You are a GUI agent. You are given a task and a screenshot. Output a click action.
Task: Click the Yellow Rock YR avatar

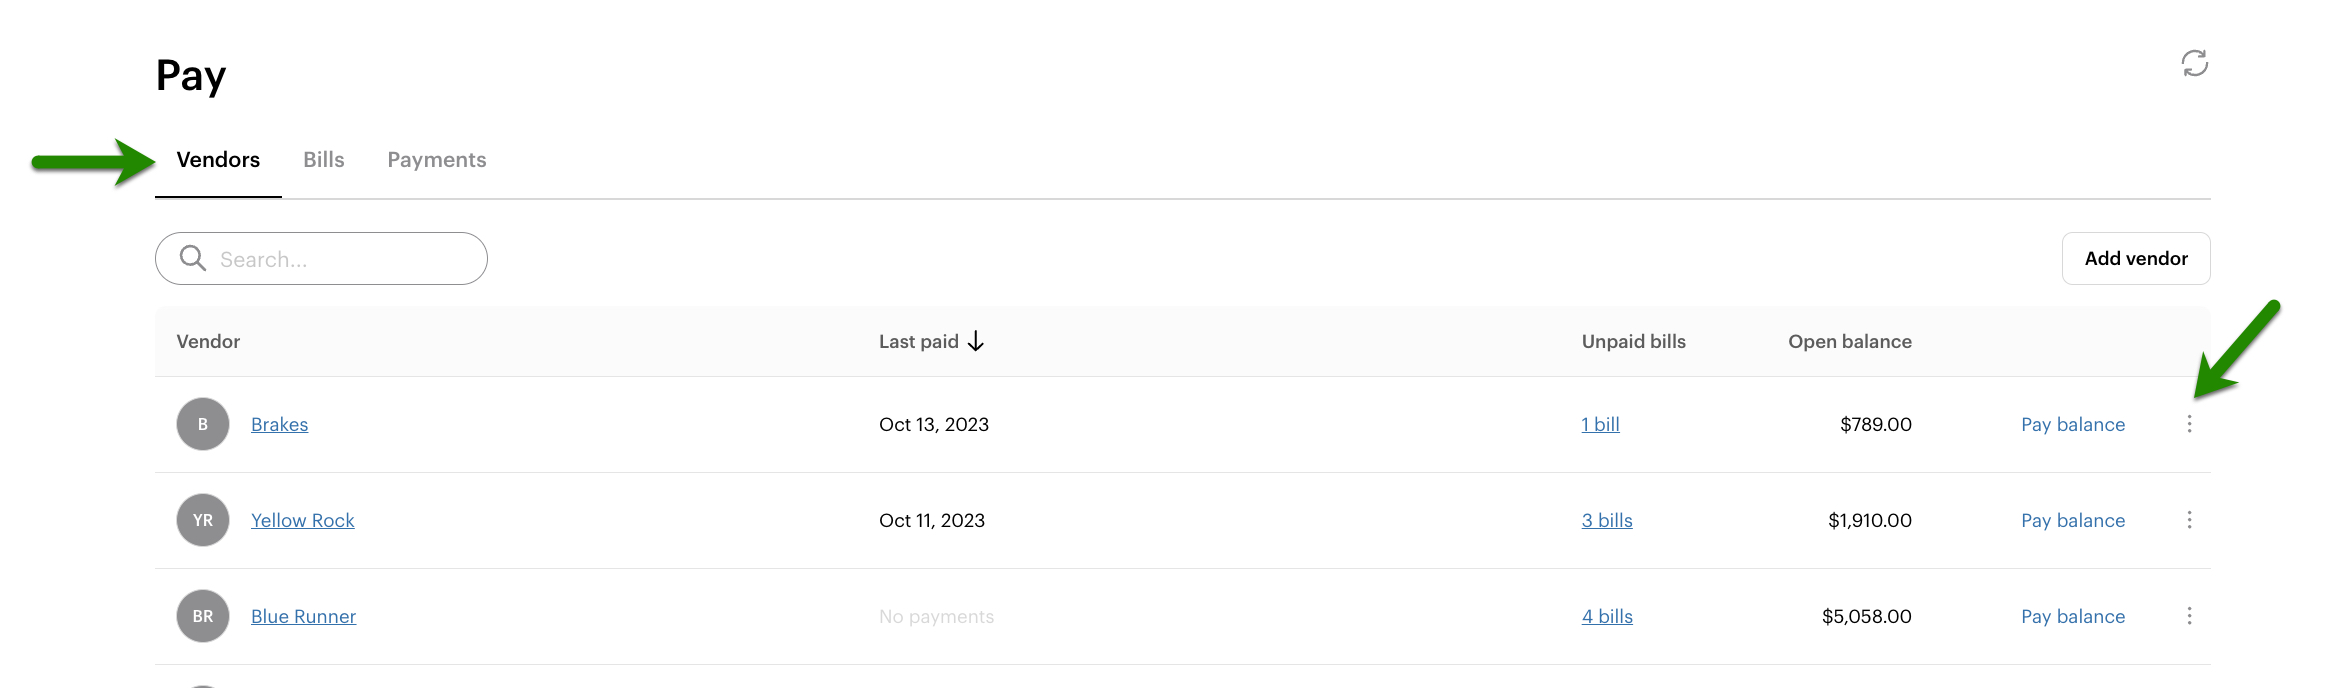pos(203,520)
